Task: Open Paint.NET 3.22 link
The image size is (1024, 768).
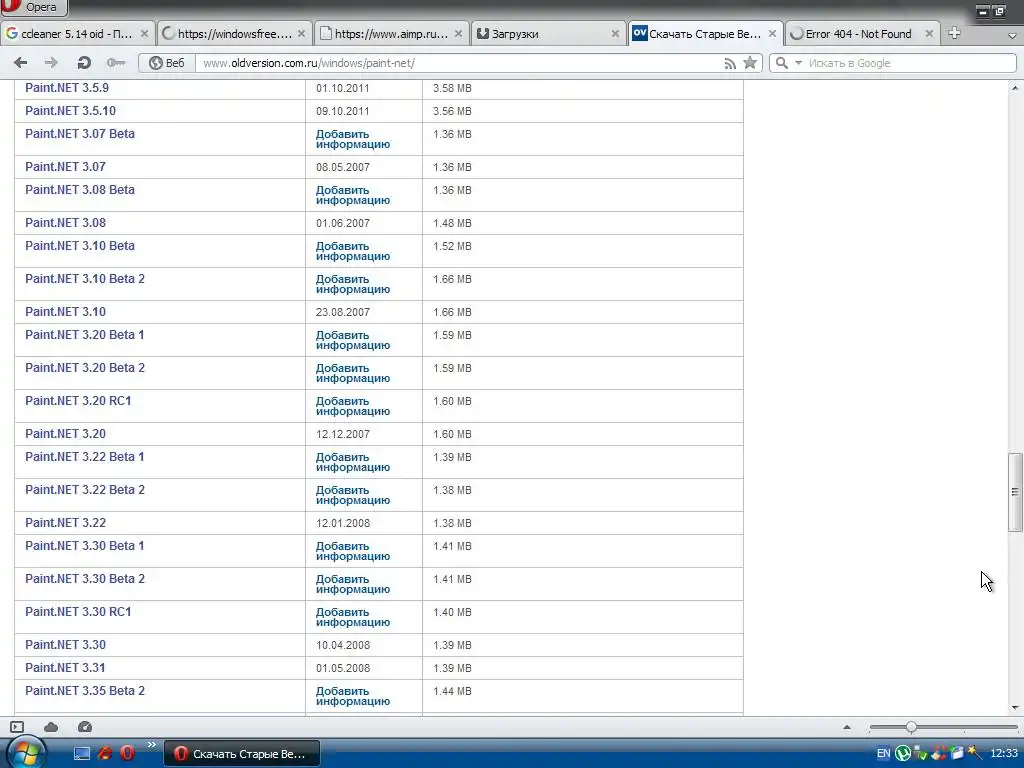Action: (x=65, y=522)
